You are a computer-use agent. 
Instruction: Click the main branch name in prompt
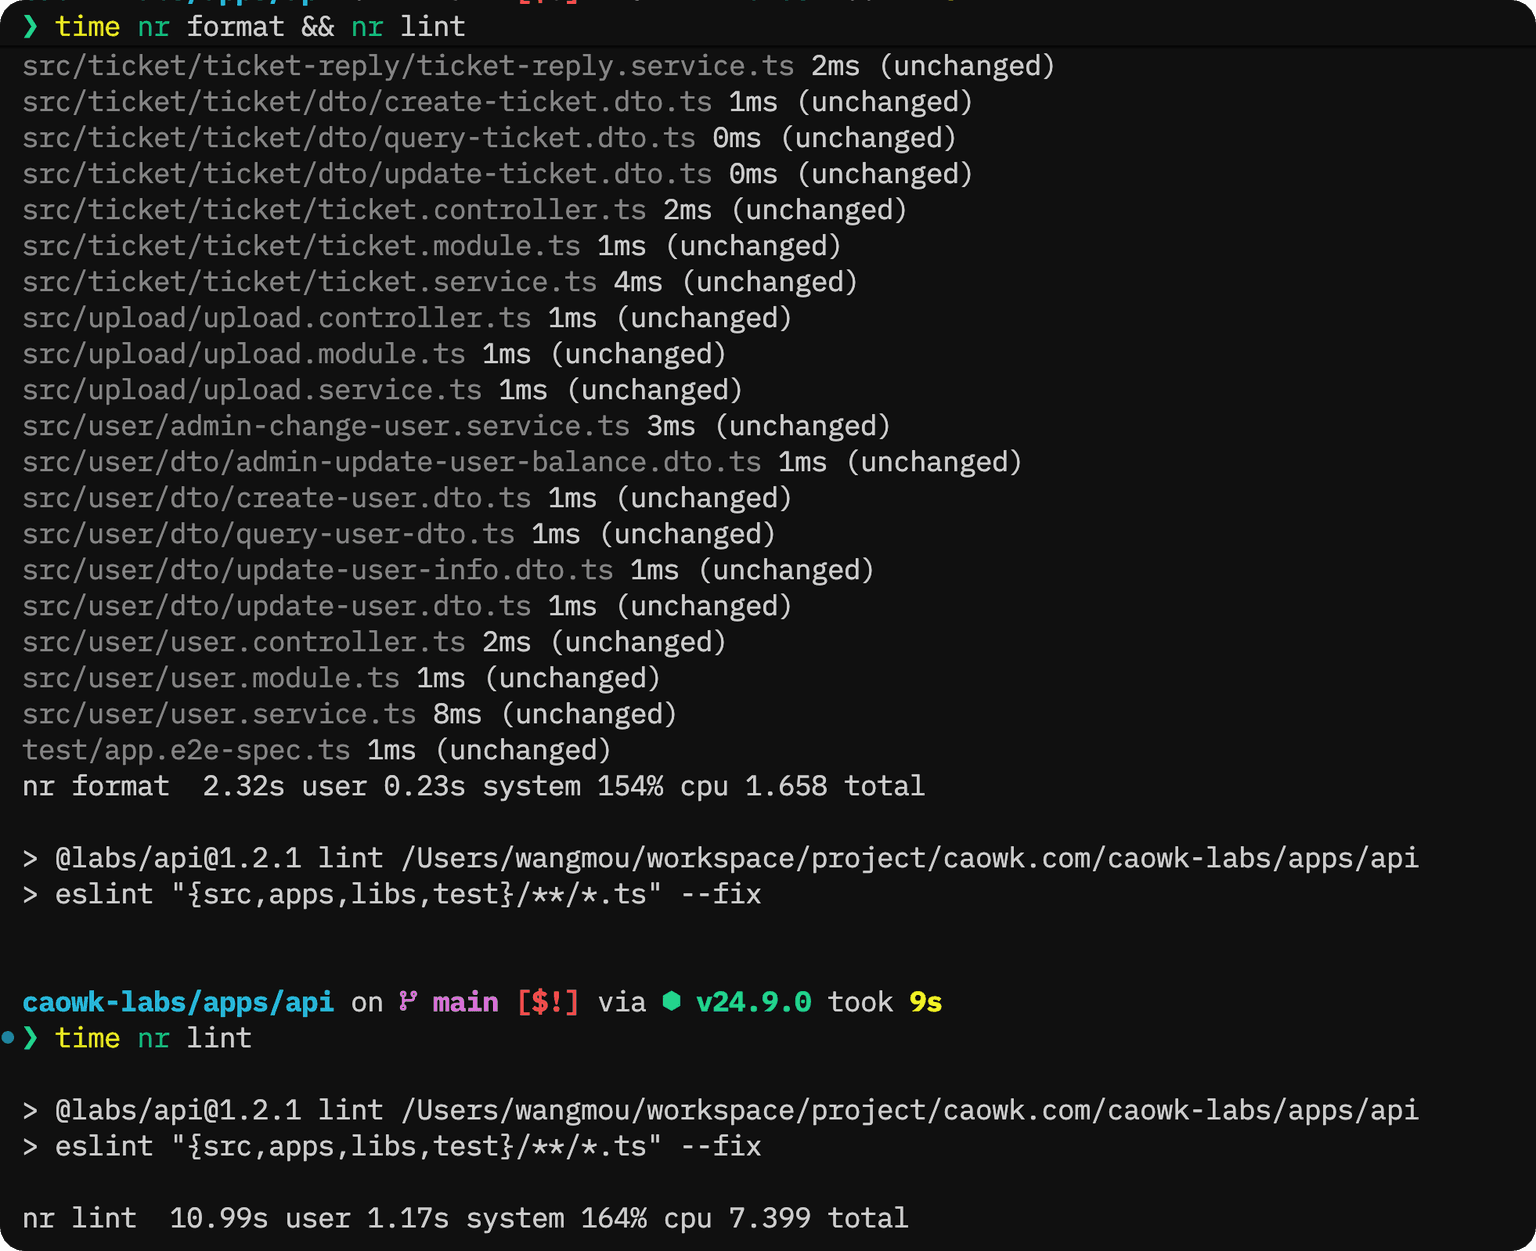pyautogui.click(x=465, y=1002)
